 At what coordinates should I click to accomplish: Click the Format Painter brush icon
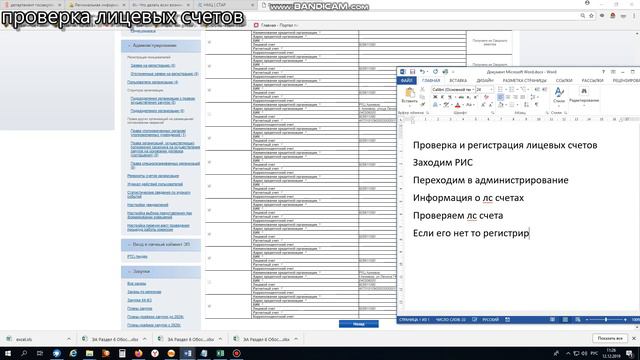click(x=423, y=104)
